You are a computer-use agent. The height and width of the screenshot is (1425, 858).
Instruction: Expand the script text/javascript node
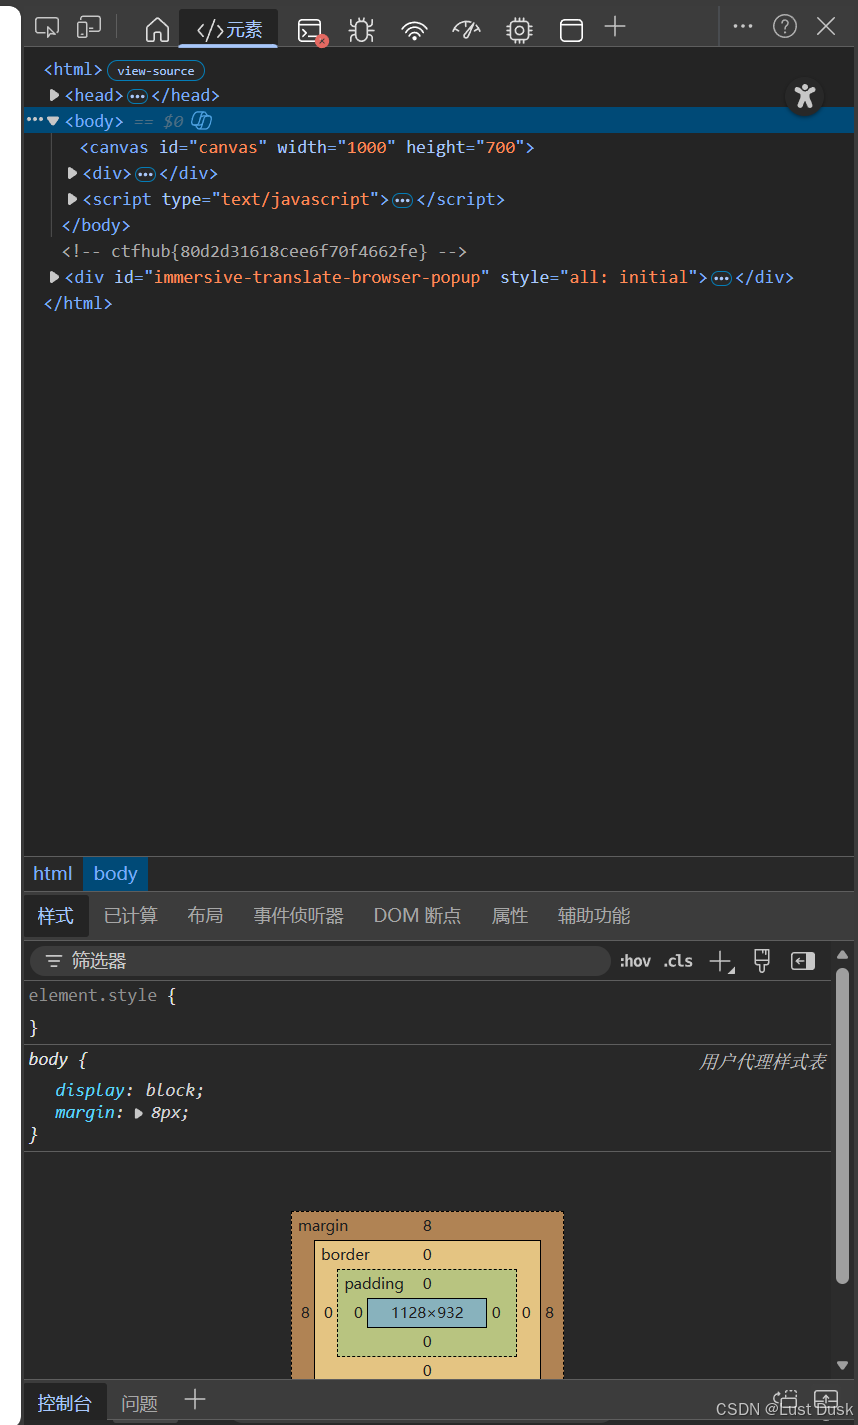72,199
